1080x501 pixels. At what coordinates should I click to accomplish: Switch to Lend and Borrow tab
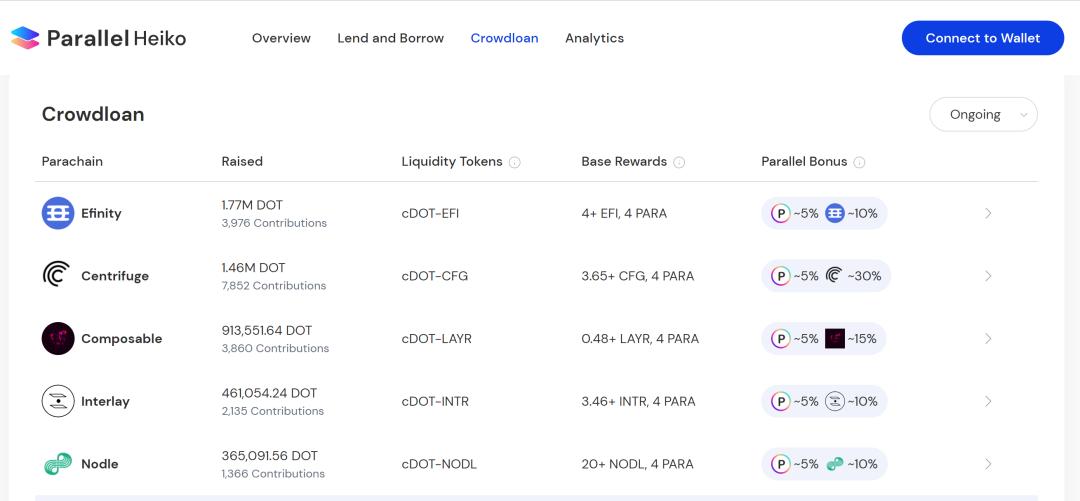coord(390,38)
